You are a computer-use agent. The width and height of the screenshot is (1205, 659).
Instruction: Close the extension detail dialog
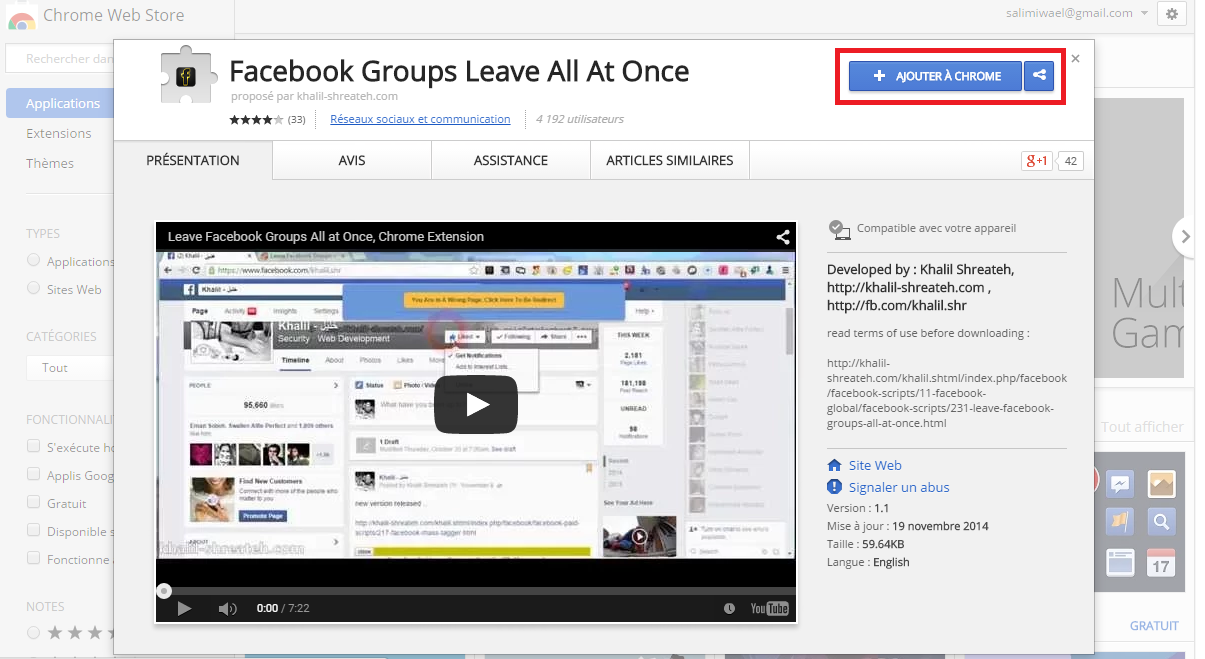click(1075, 59)
